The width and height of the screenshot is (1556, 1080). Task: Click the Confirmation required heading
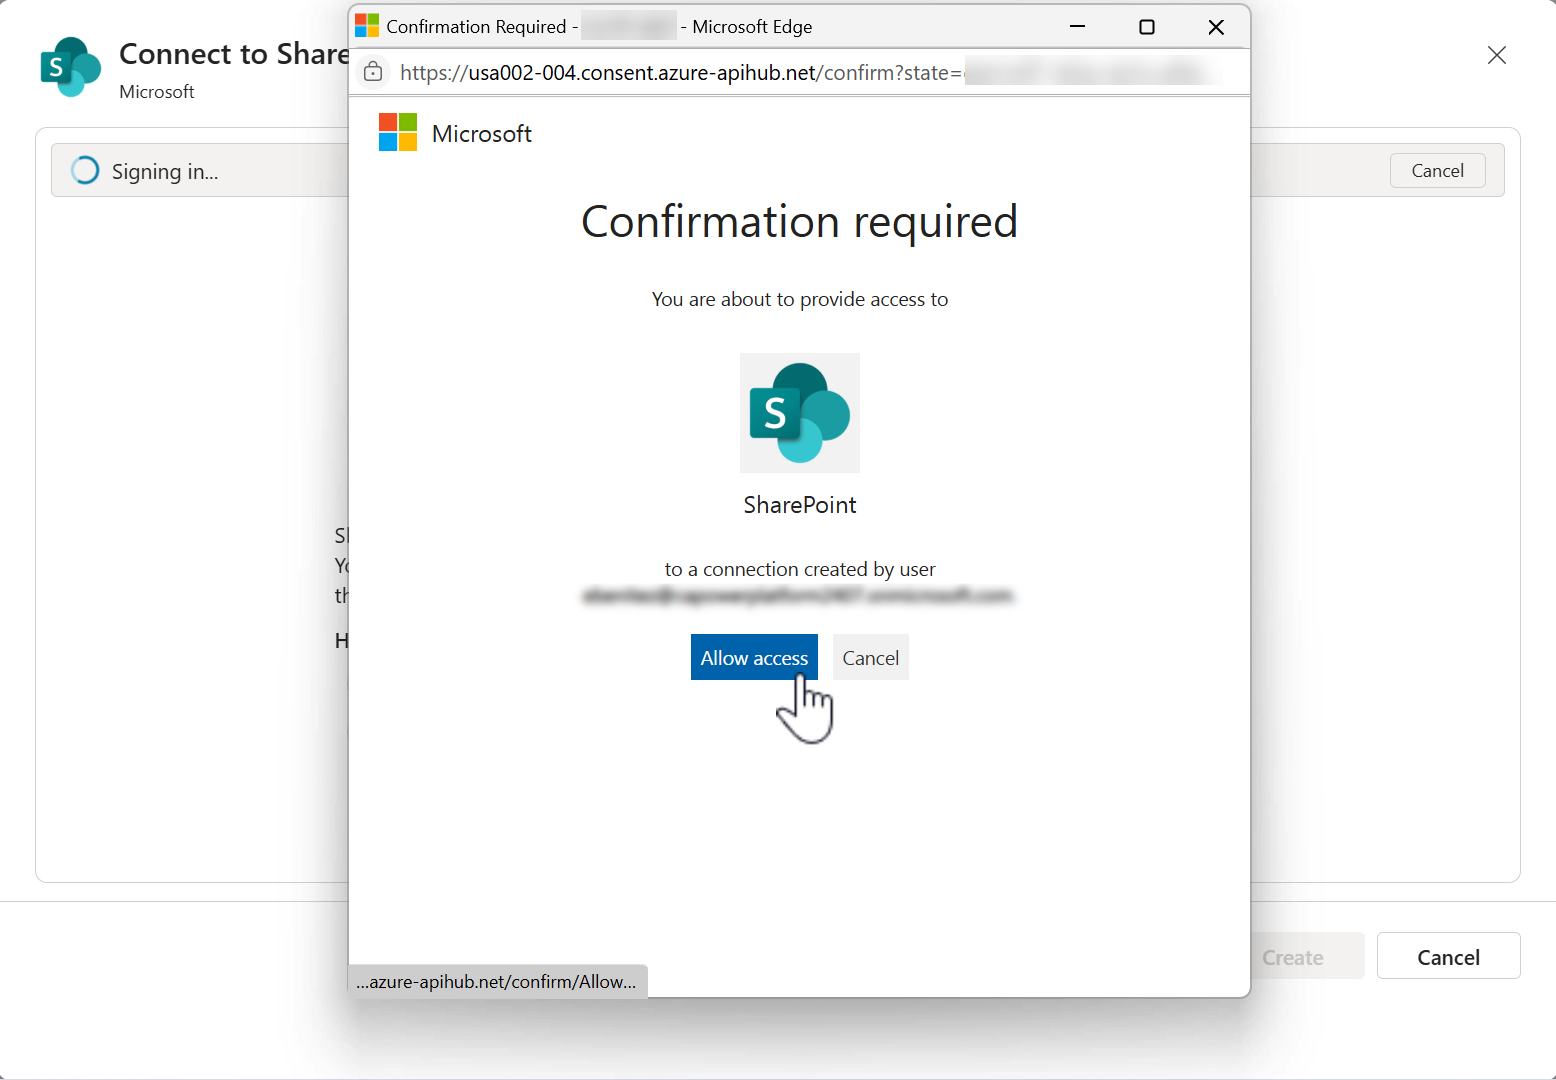point(799,222)
